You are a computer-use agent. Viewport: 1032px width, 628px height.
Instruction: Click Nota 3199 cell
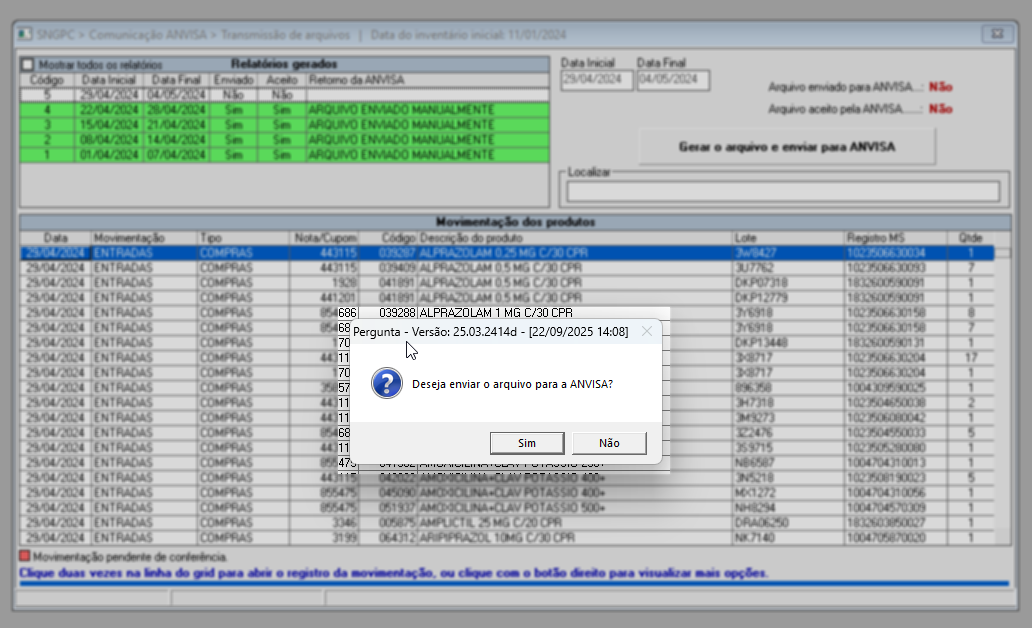point(325,538)
